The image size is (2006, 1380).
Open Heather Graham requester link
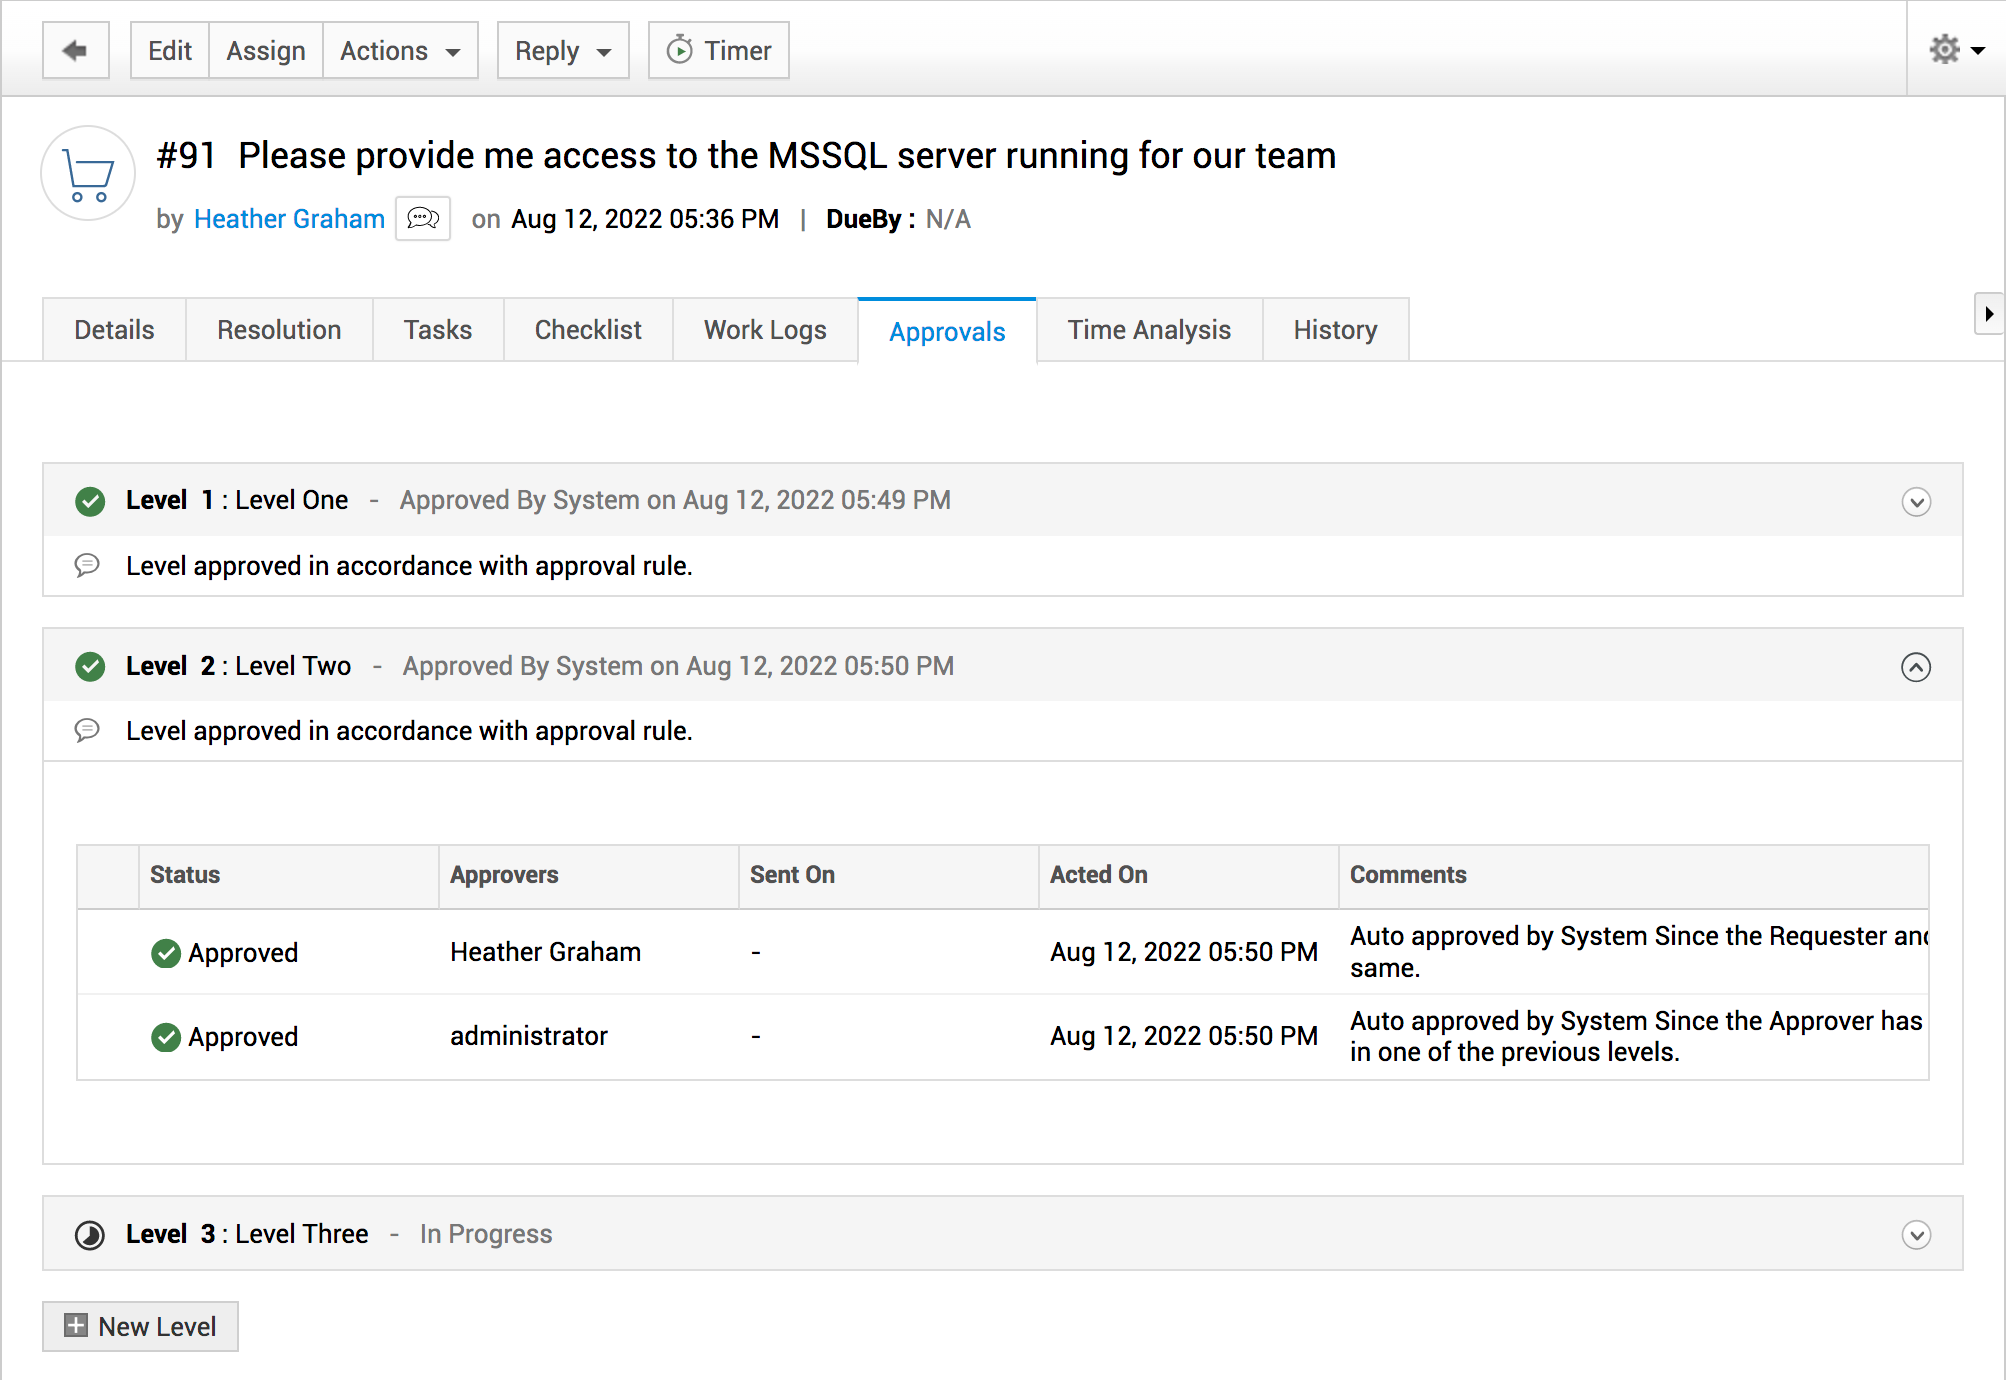point(289,219)
